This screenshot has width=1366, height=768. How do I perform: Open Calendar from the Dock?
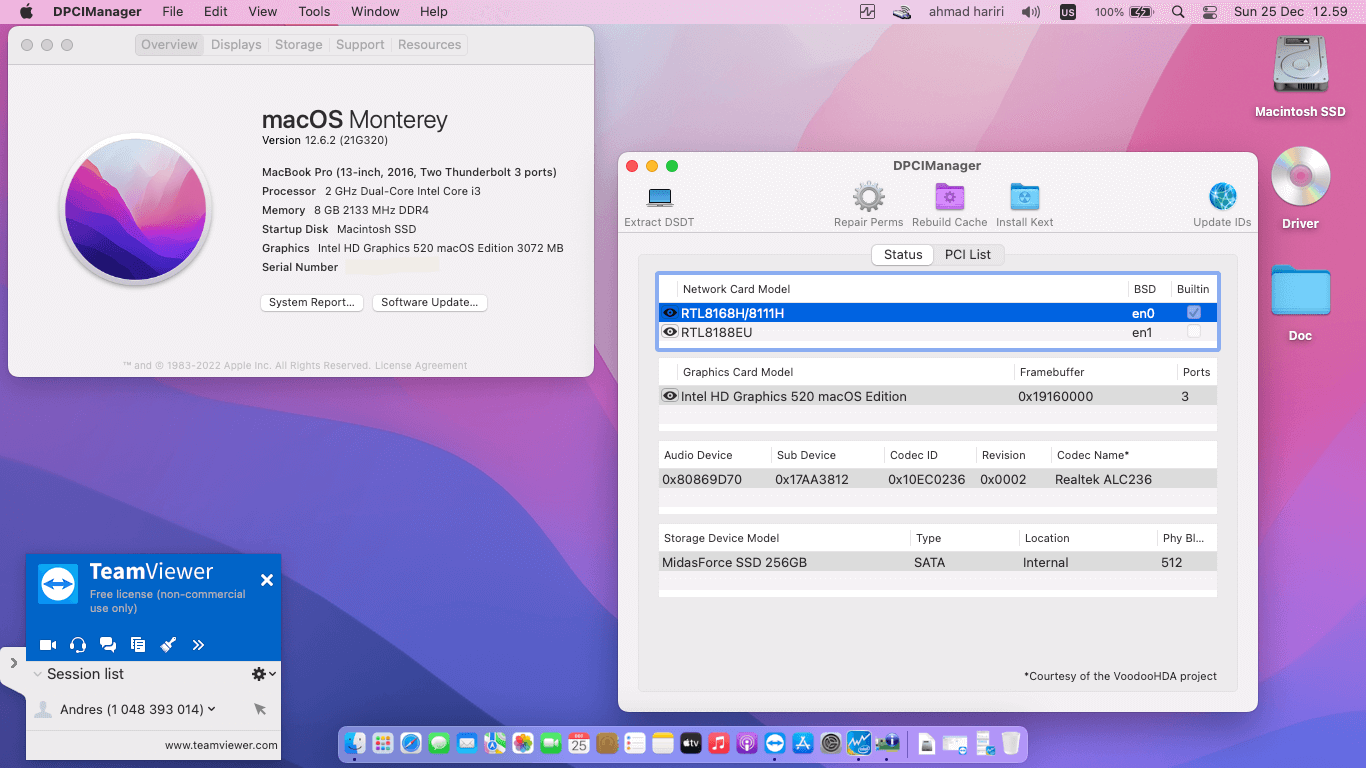[x=579, y=743]
